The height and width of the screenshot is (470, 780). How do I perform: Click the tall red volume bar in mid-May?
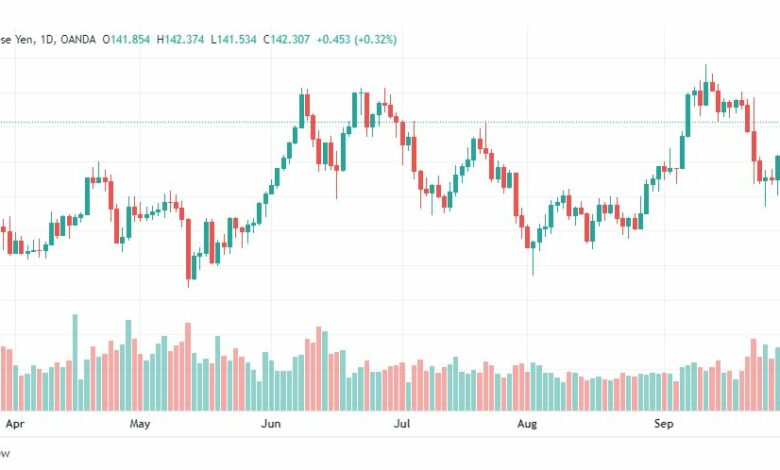[188, 367]
